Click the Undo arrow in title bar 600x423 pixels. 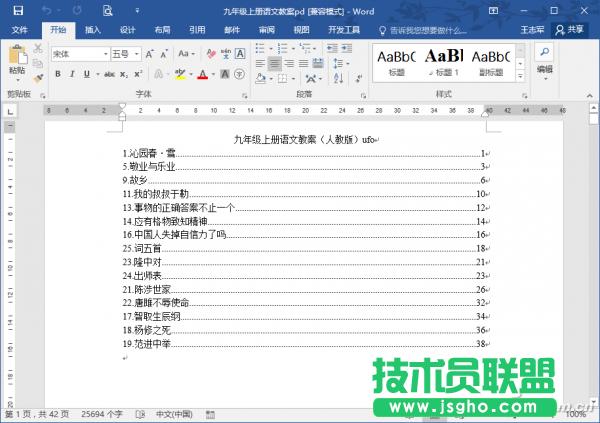click(46, 10)
